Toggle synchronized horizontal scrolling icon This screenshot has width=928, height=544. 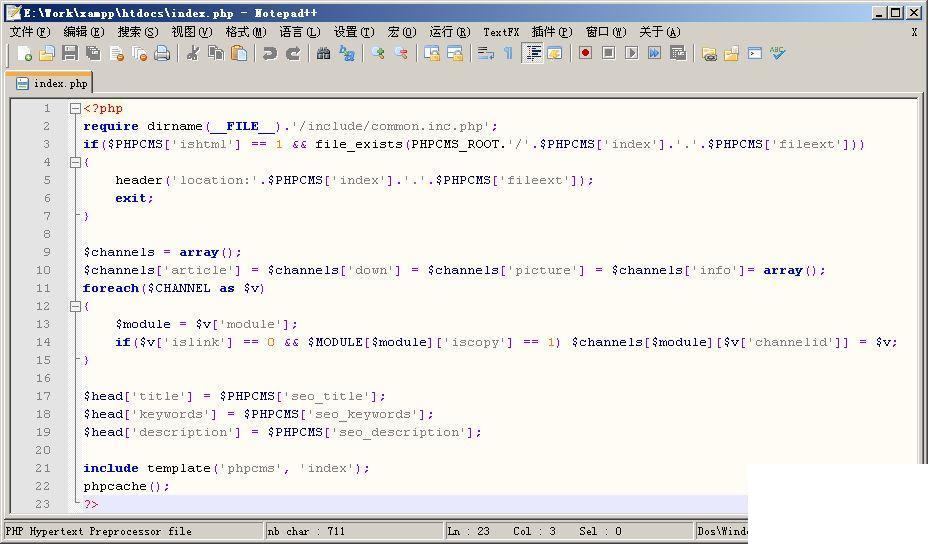[x=455, y=54]
